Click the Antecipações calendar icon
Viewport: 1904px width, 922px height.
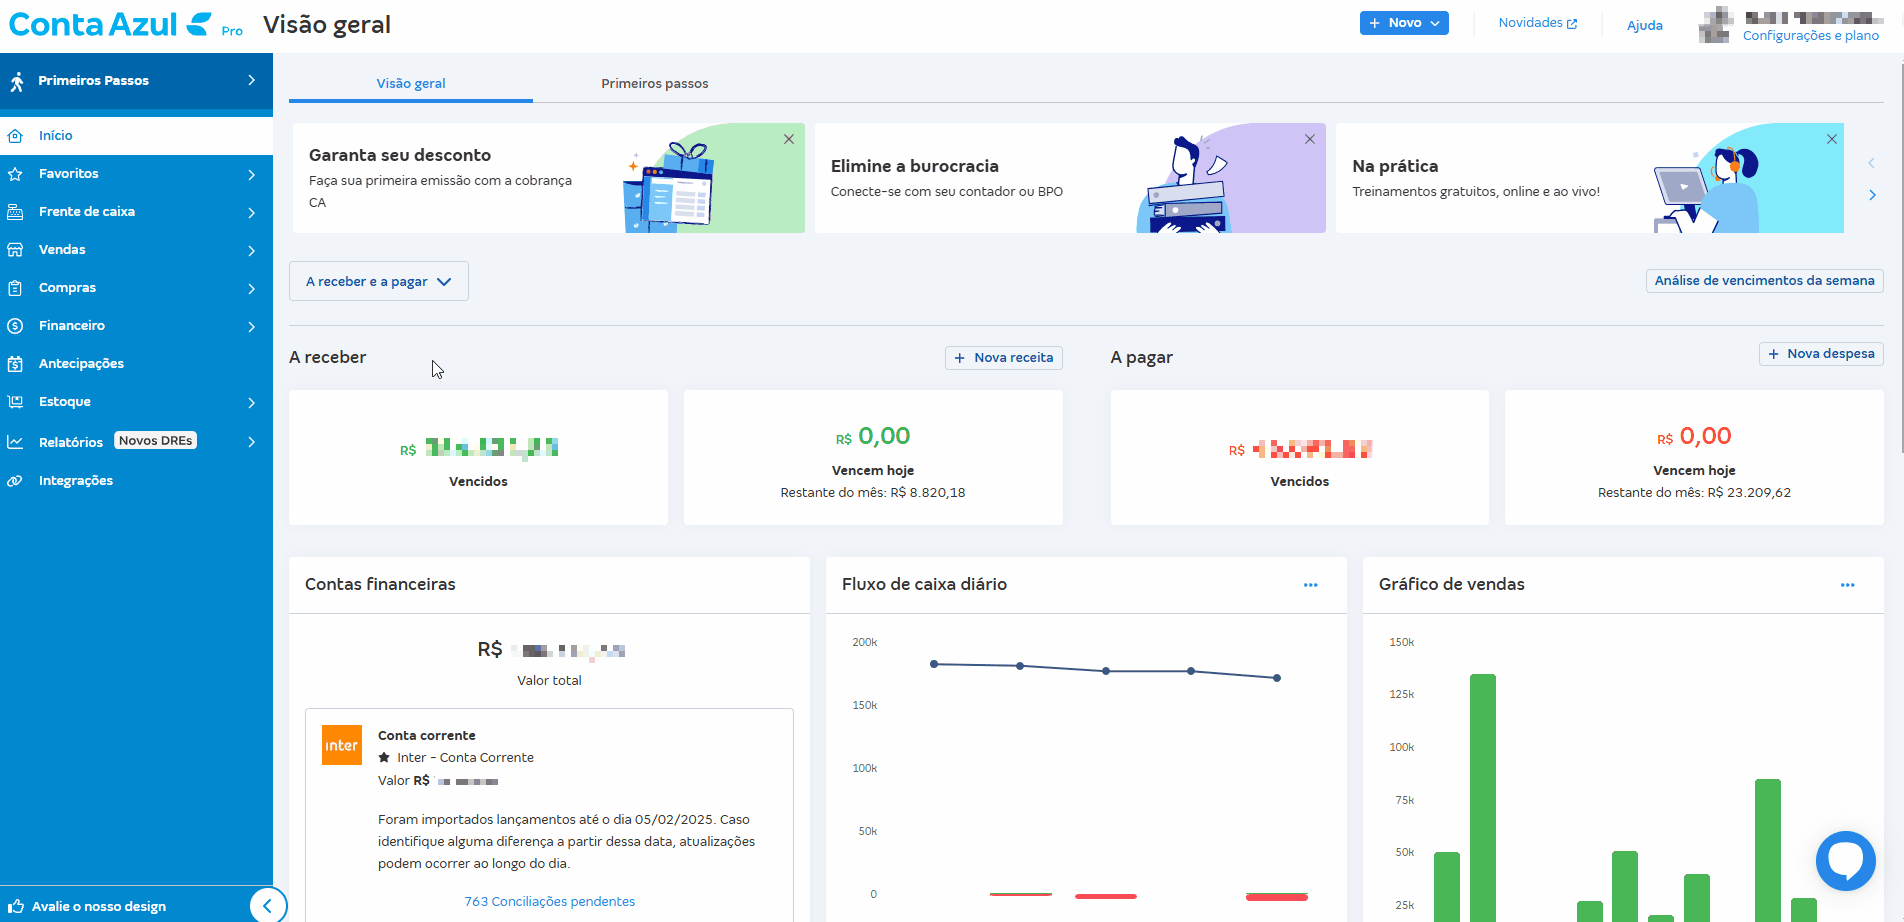[15, 364]
